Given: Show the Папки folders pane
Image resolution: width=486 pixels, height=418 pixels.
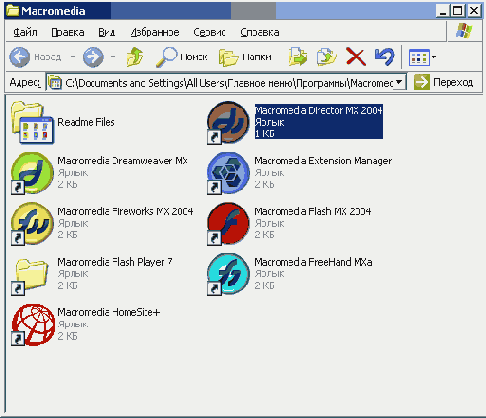Looking at the screenshot, I should [x=245, y=57].
